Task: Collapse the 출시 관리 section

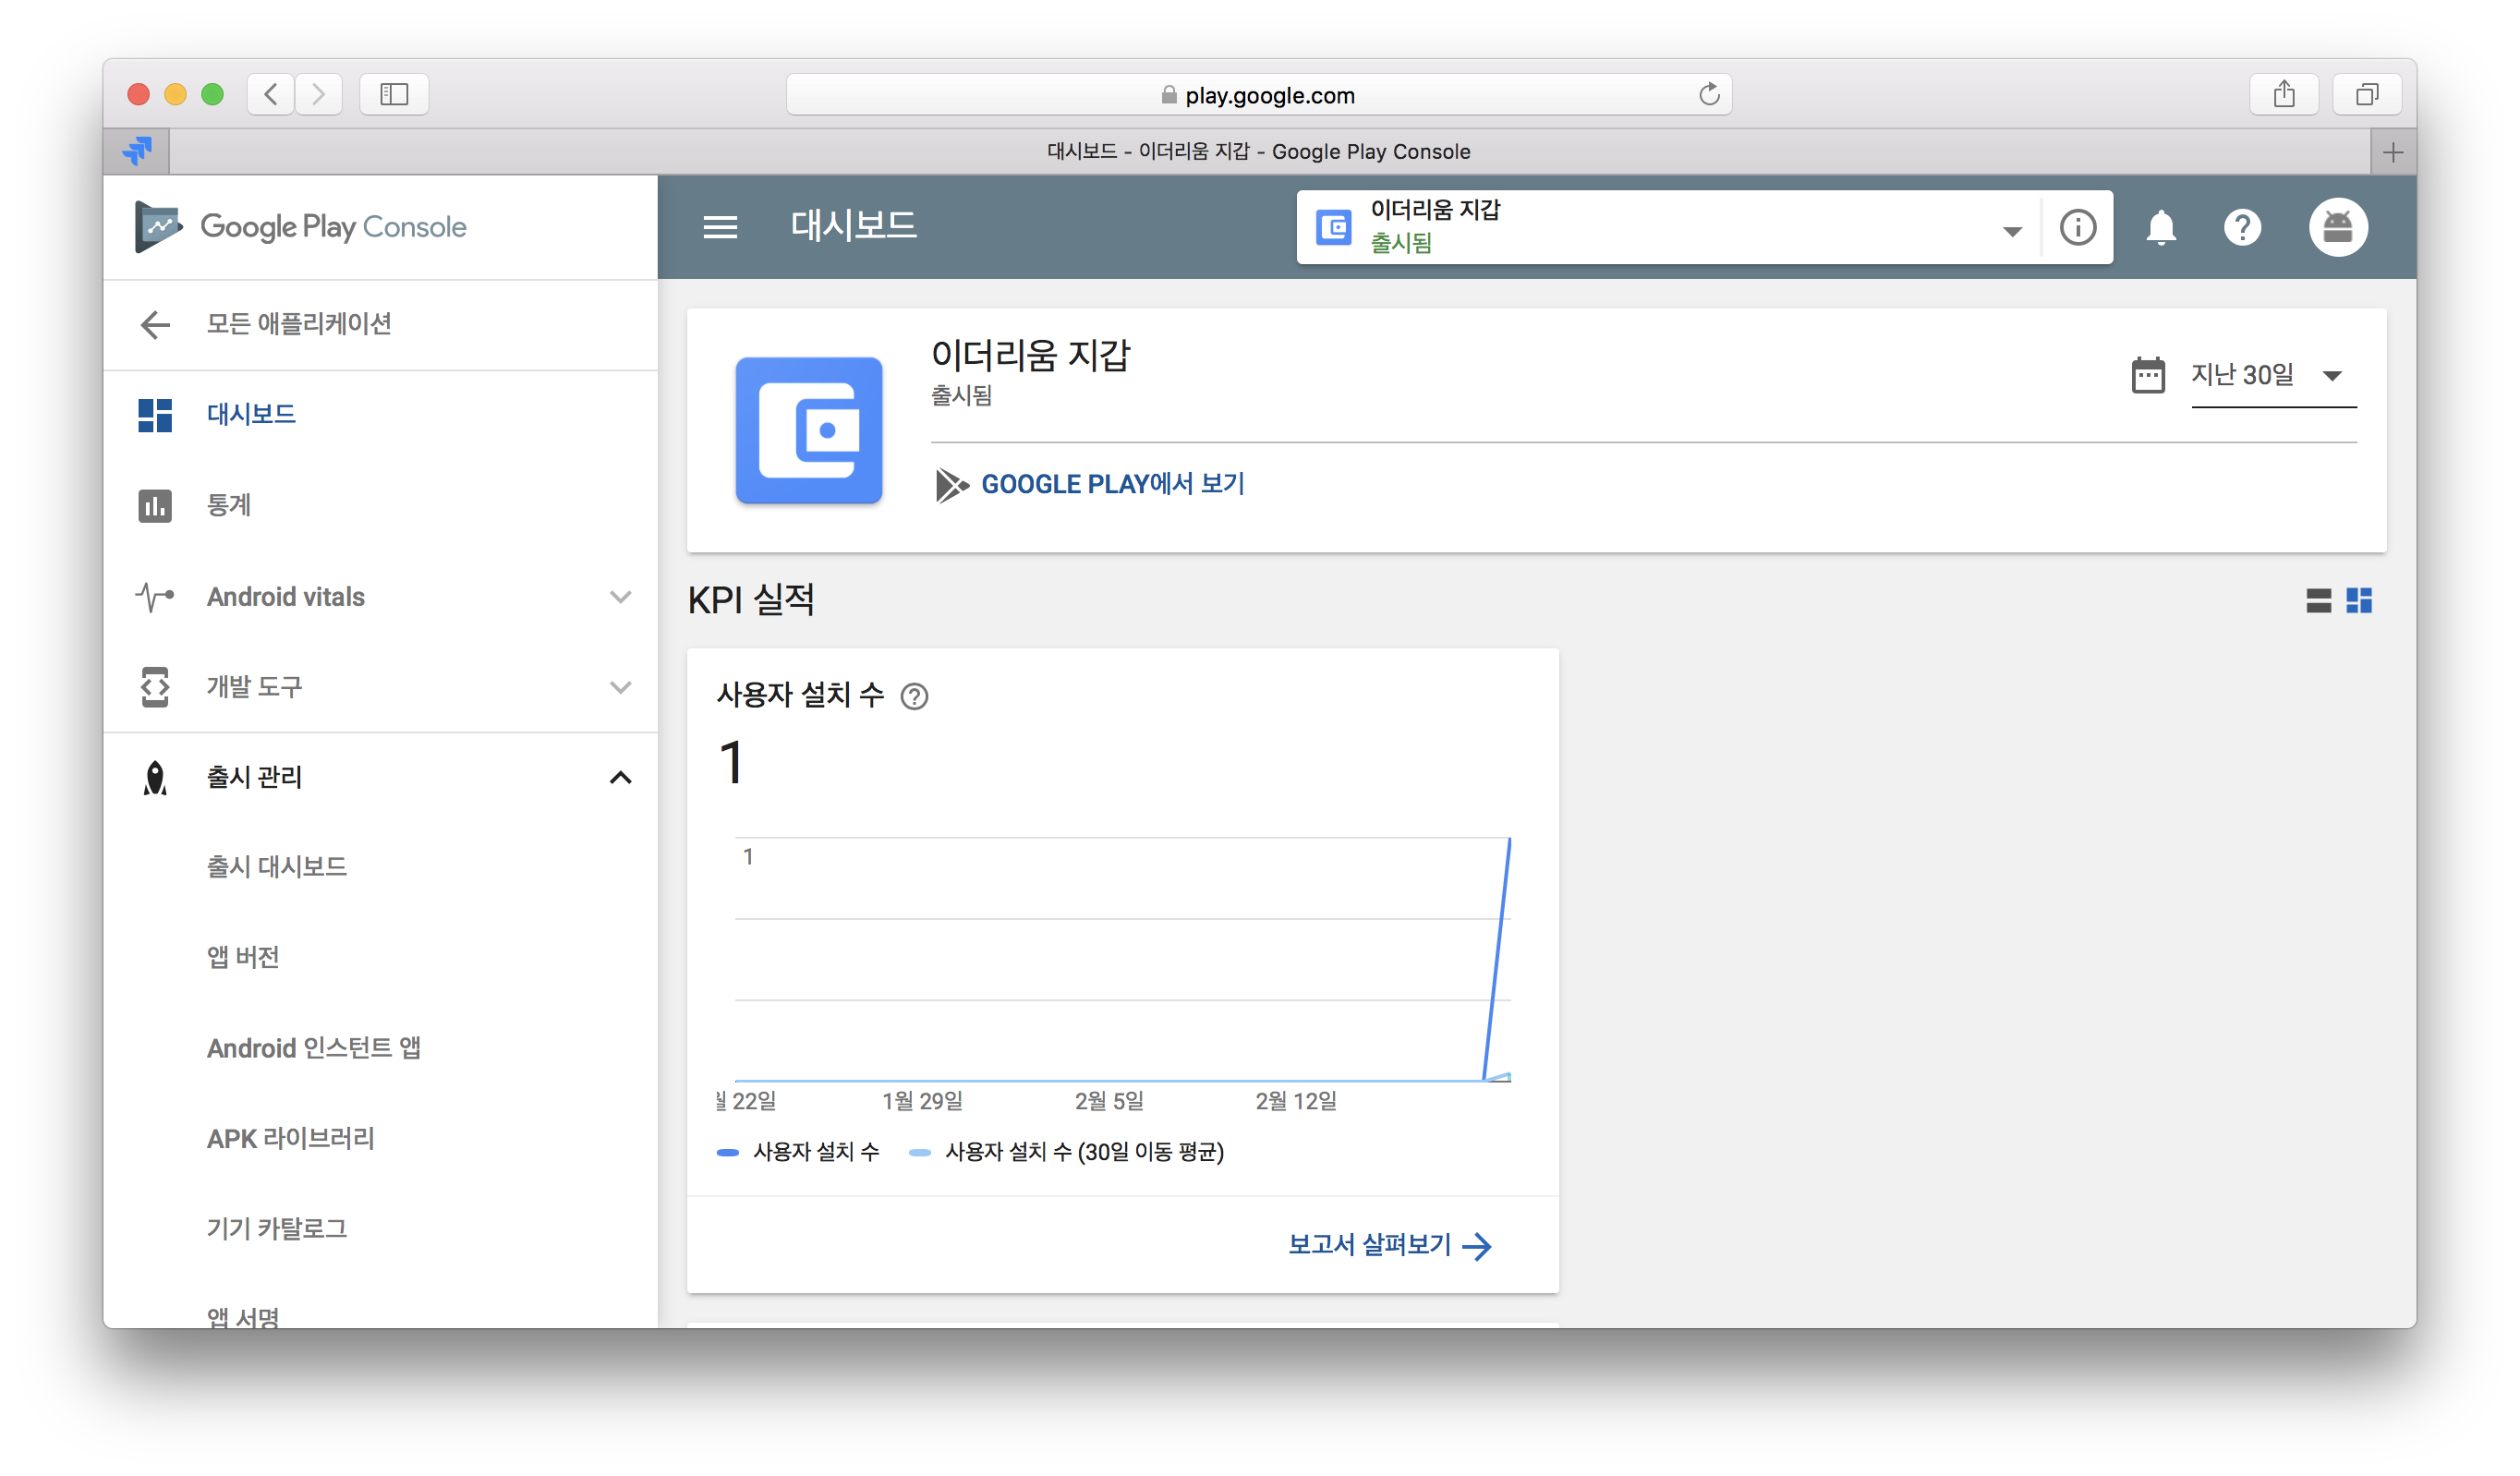Action: click(x=620, y=777)
